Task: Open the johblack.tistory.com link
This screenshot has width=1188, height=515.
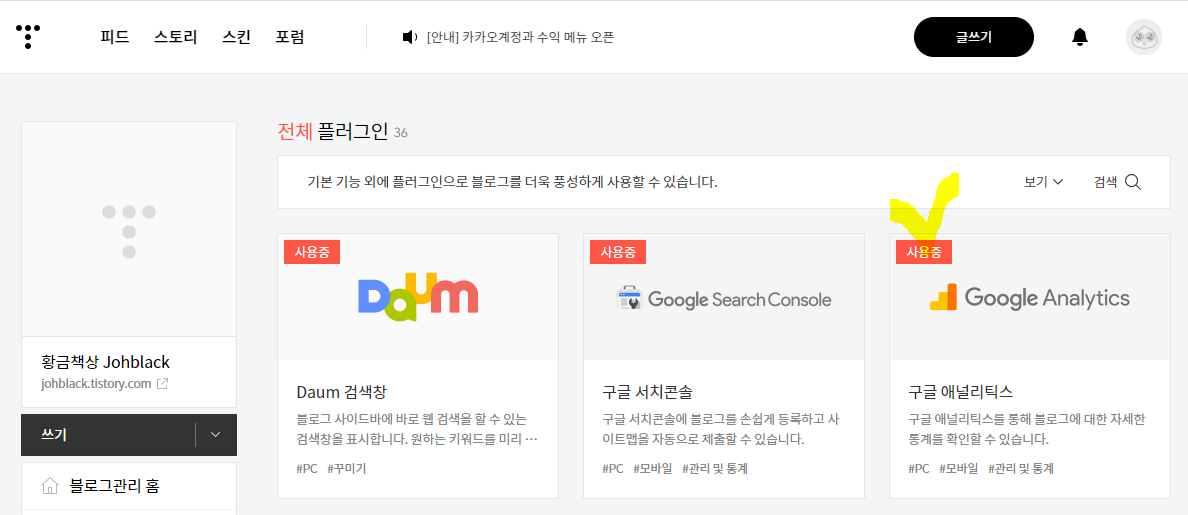Action: click(x=97, y=383)
